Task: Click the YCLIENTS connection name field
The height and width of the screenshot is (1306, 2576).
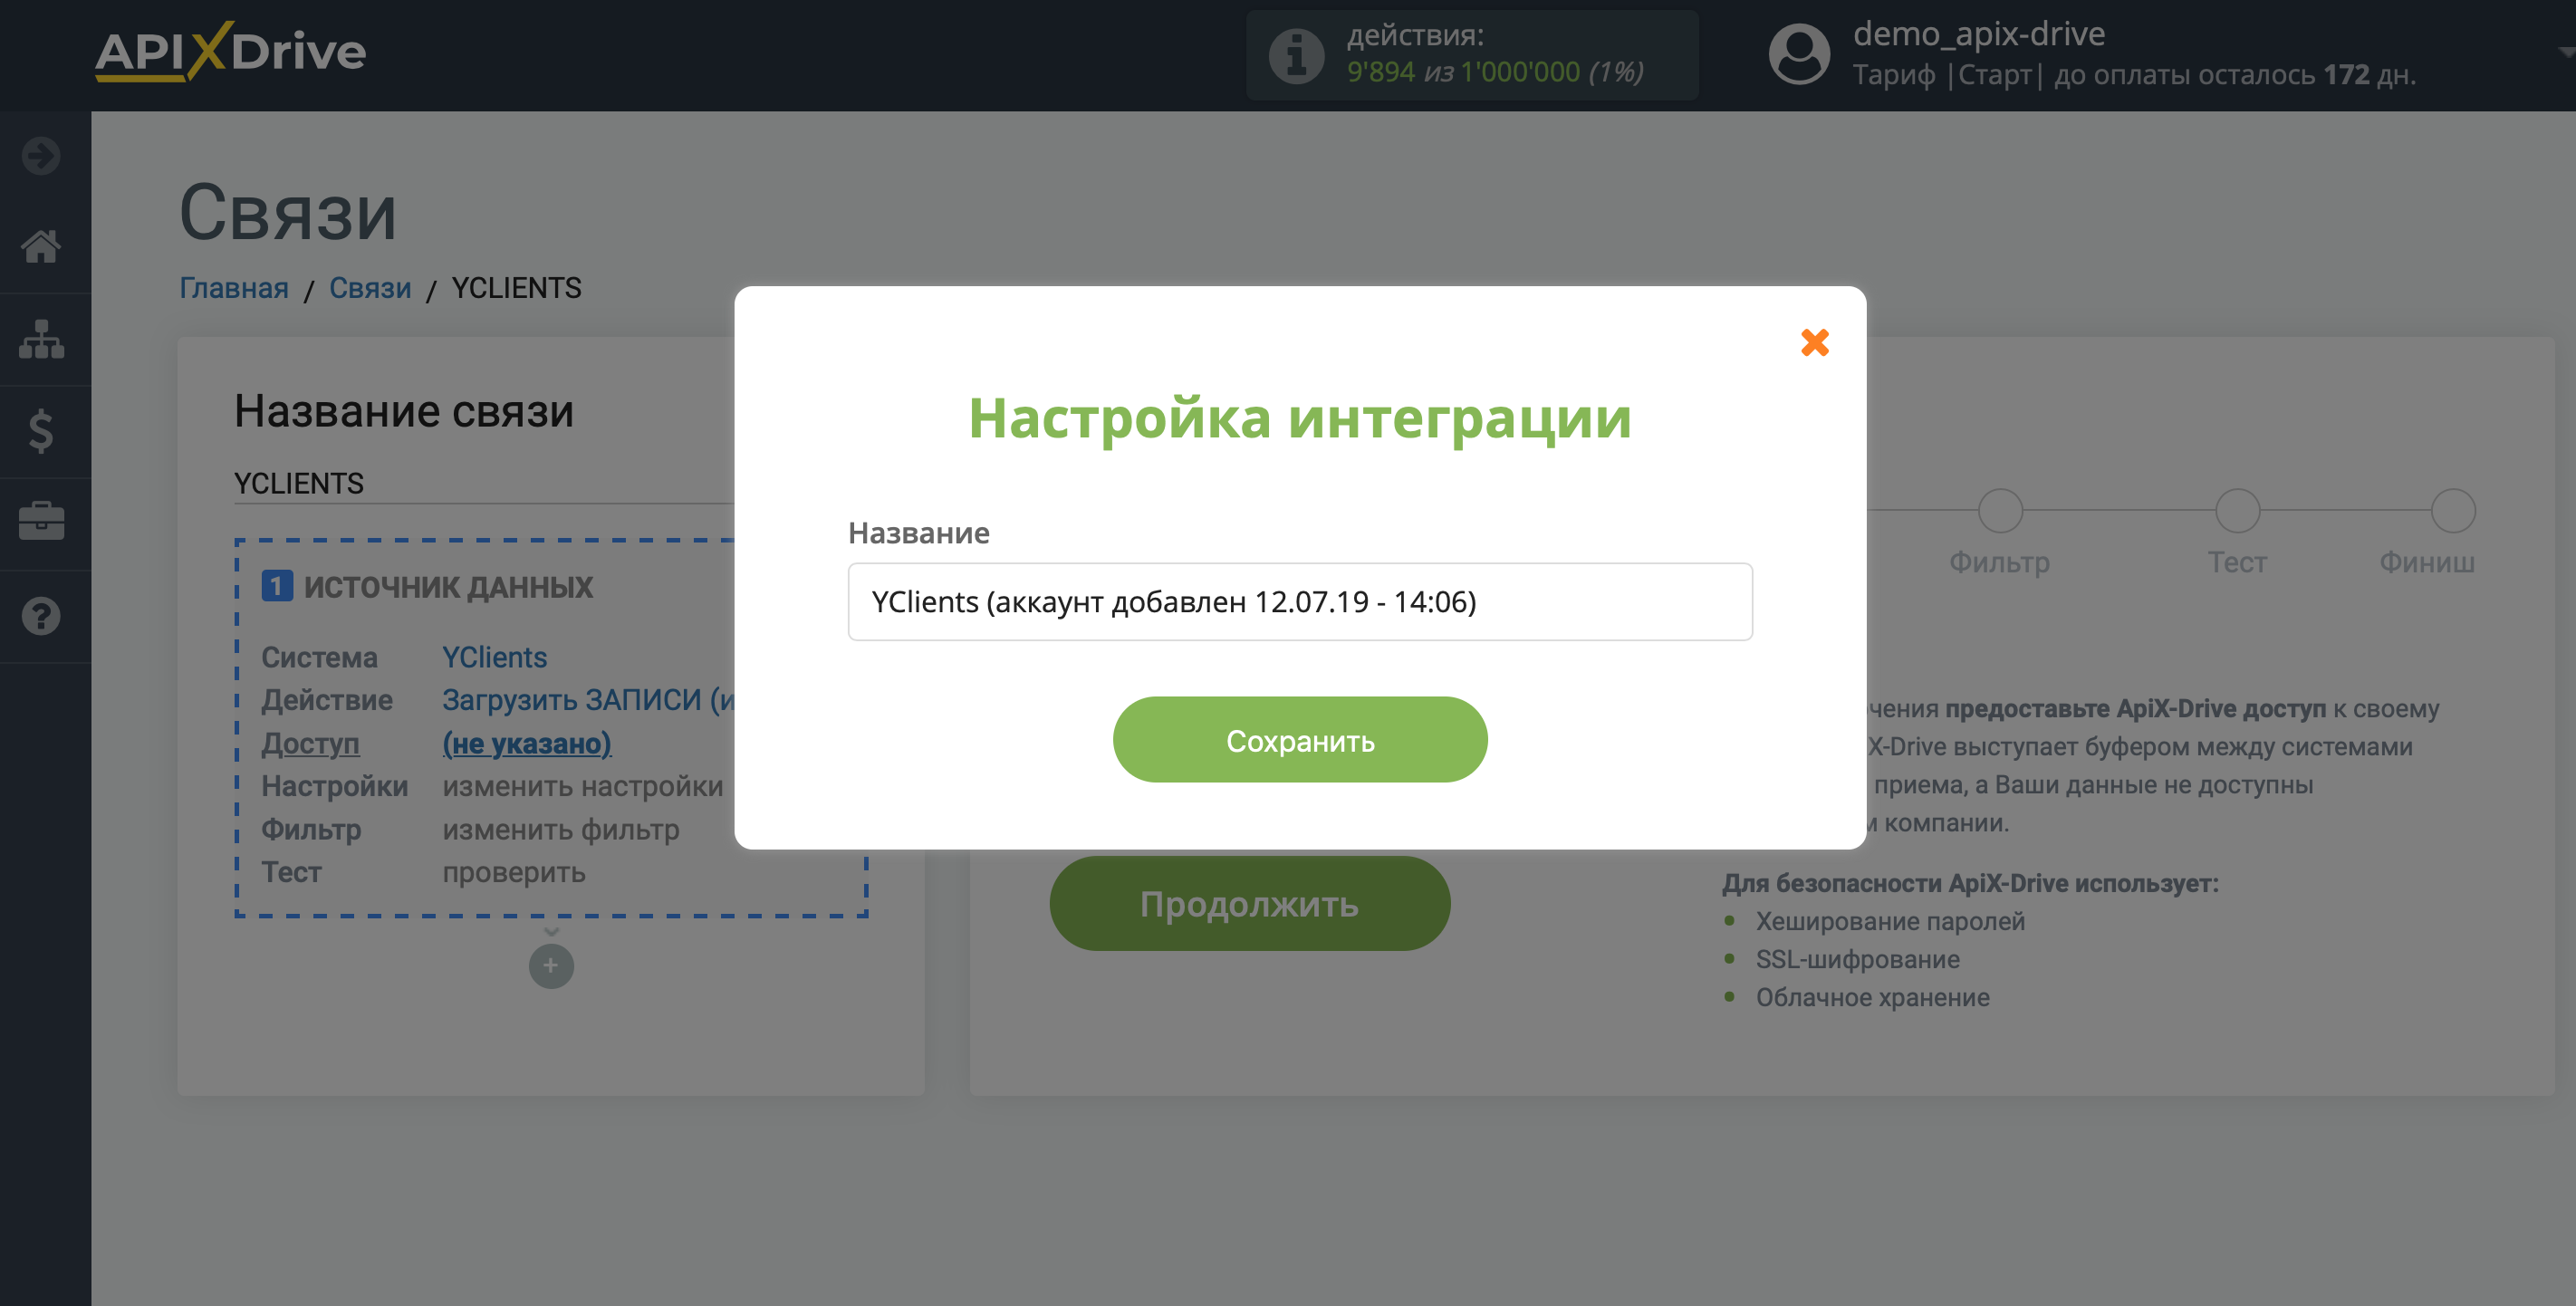Action: [x=484, y=484]
